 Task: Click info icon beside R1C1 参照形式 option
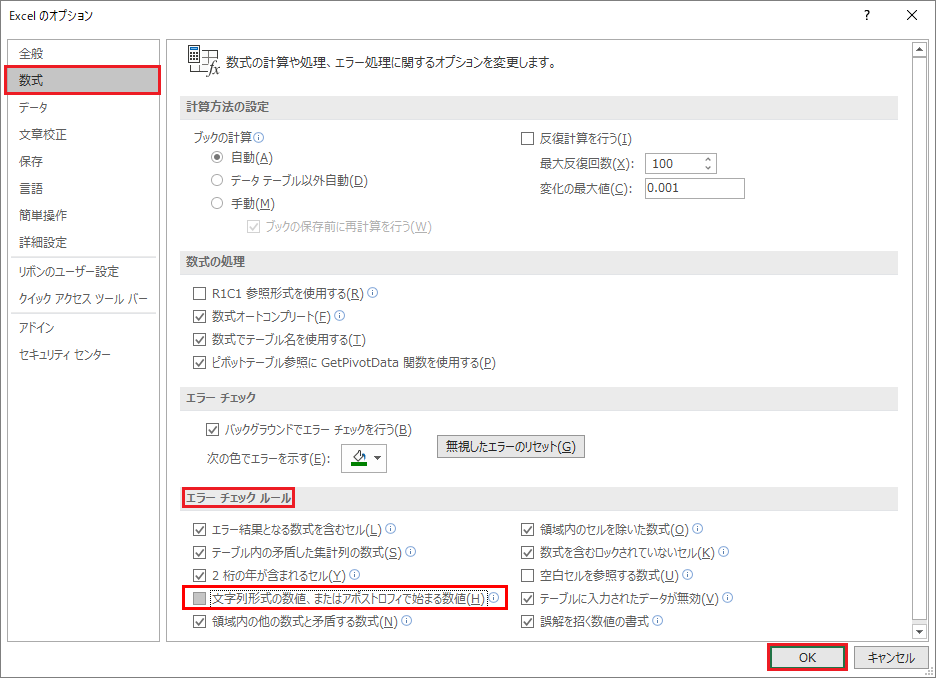373,294
